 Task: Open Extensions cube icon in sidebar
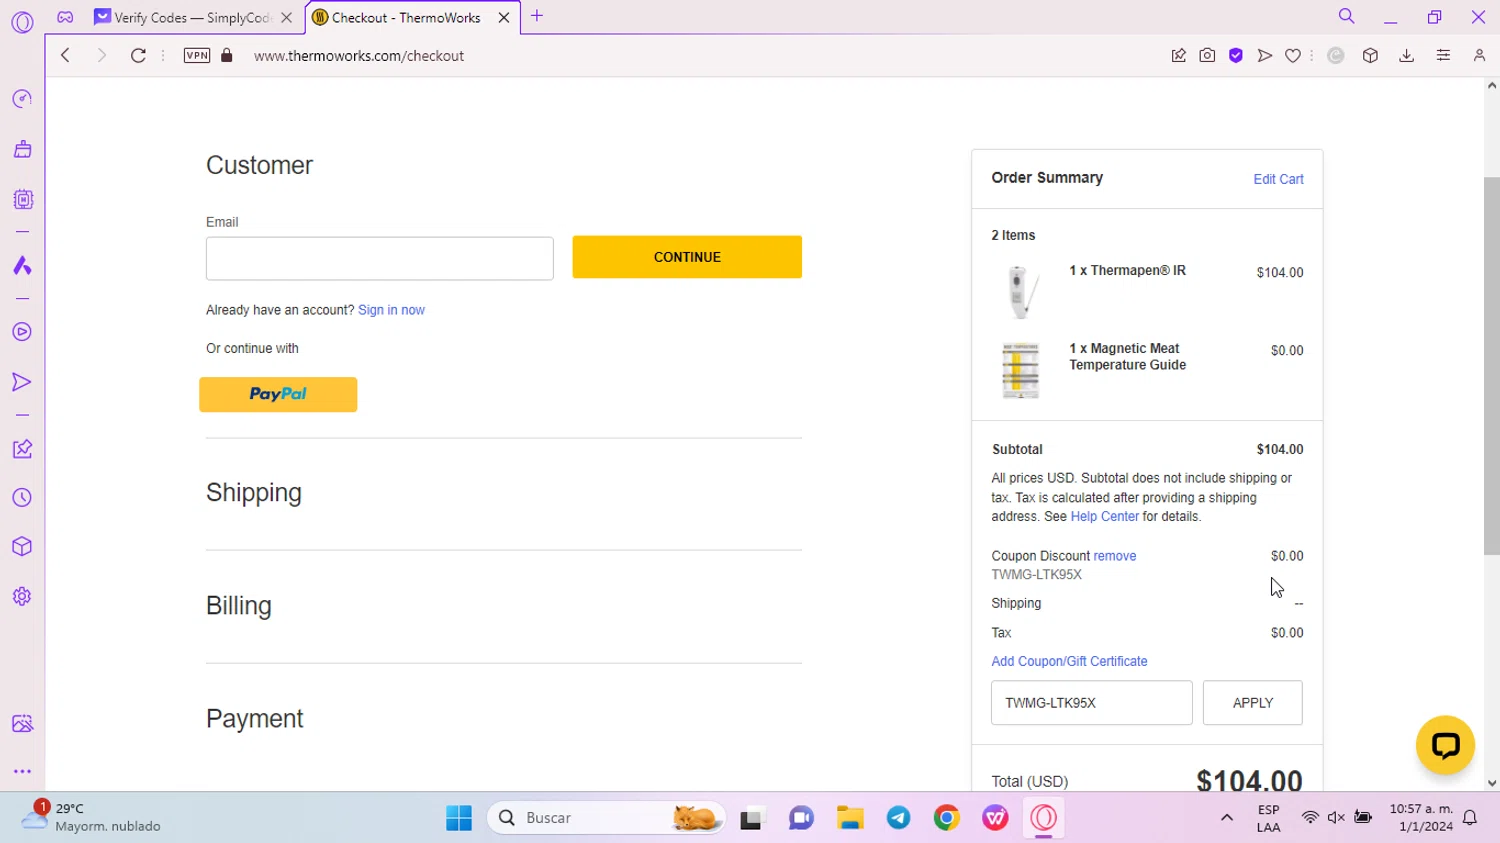[22, 547]
